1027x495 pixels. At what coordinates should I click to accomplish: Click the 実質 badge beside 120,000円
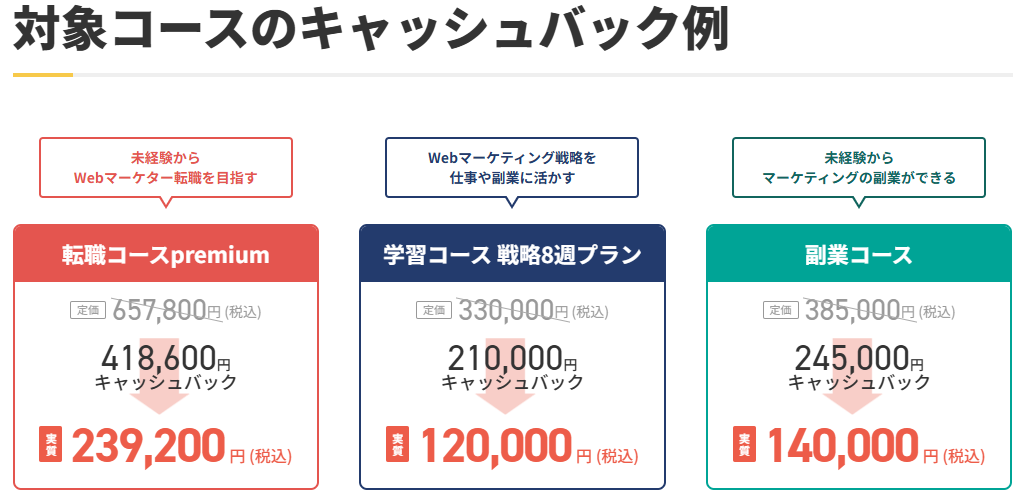click(397, 445)
